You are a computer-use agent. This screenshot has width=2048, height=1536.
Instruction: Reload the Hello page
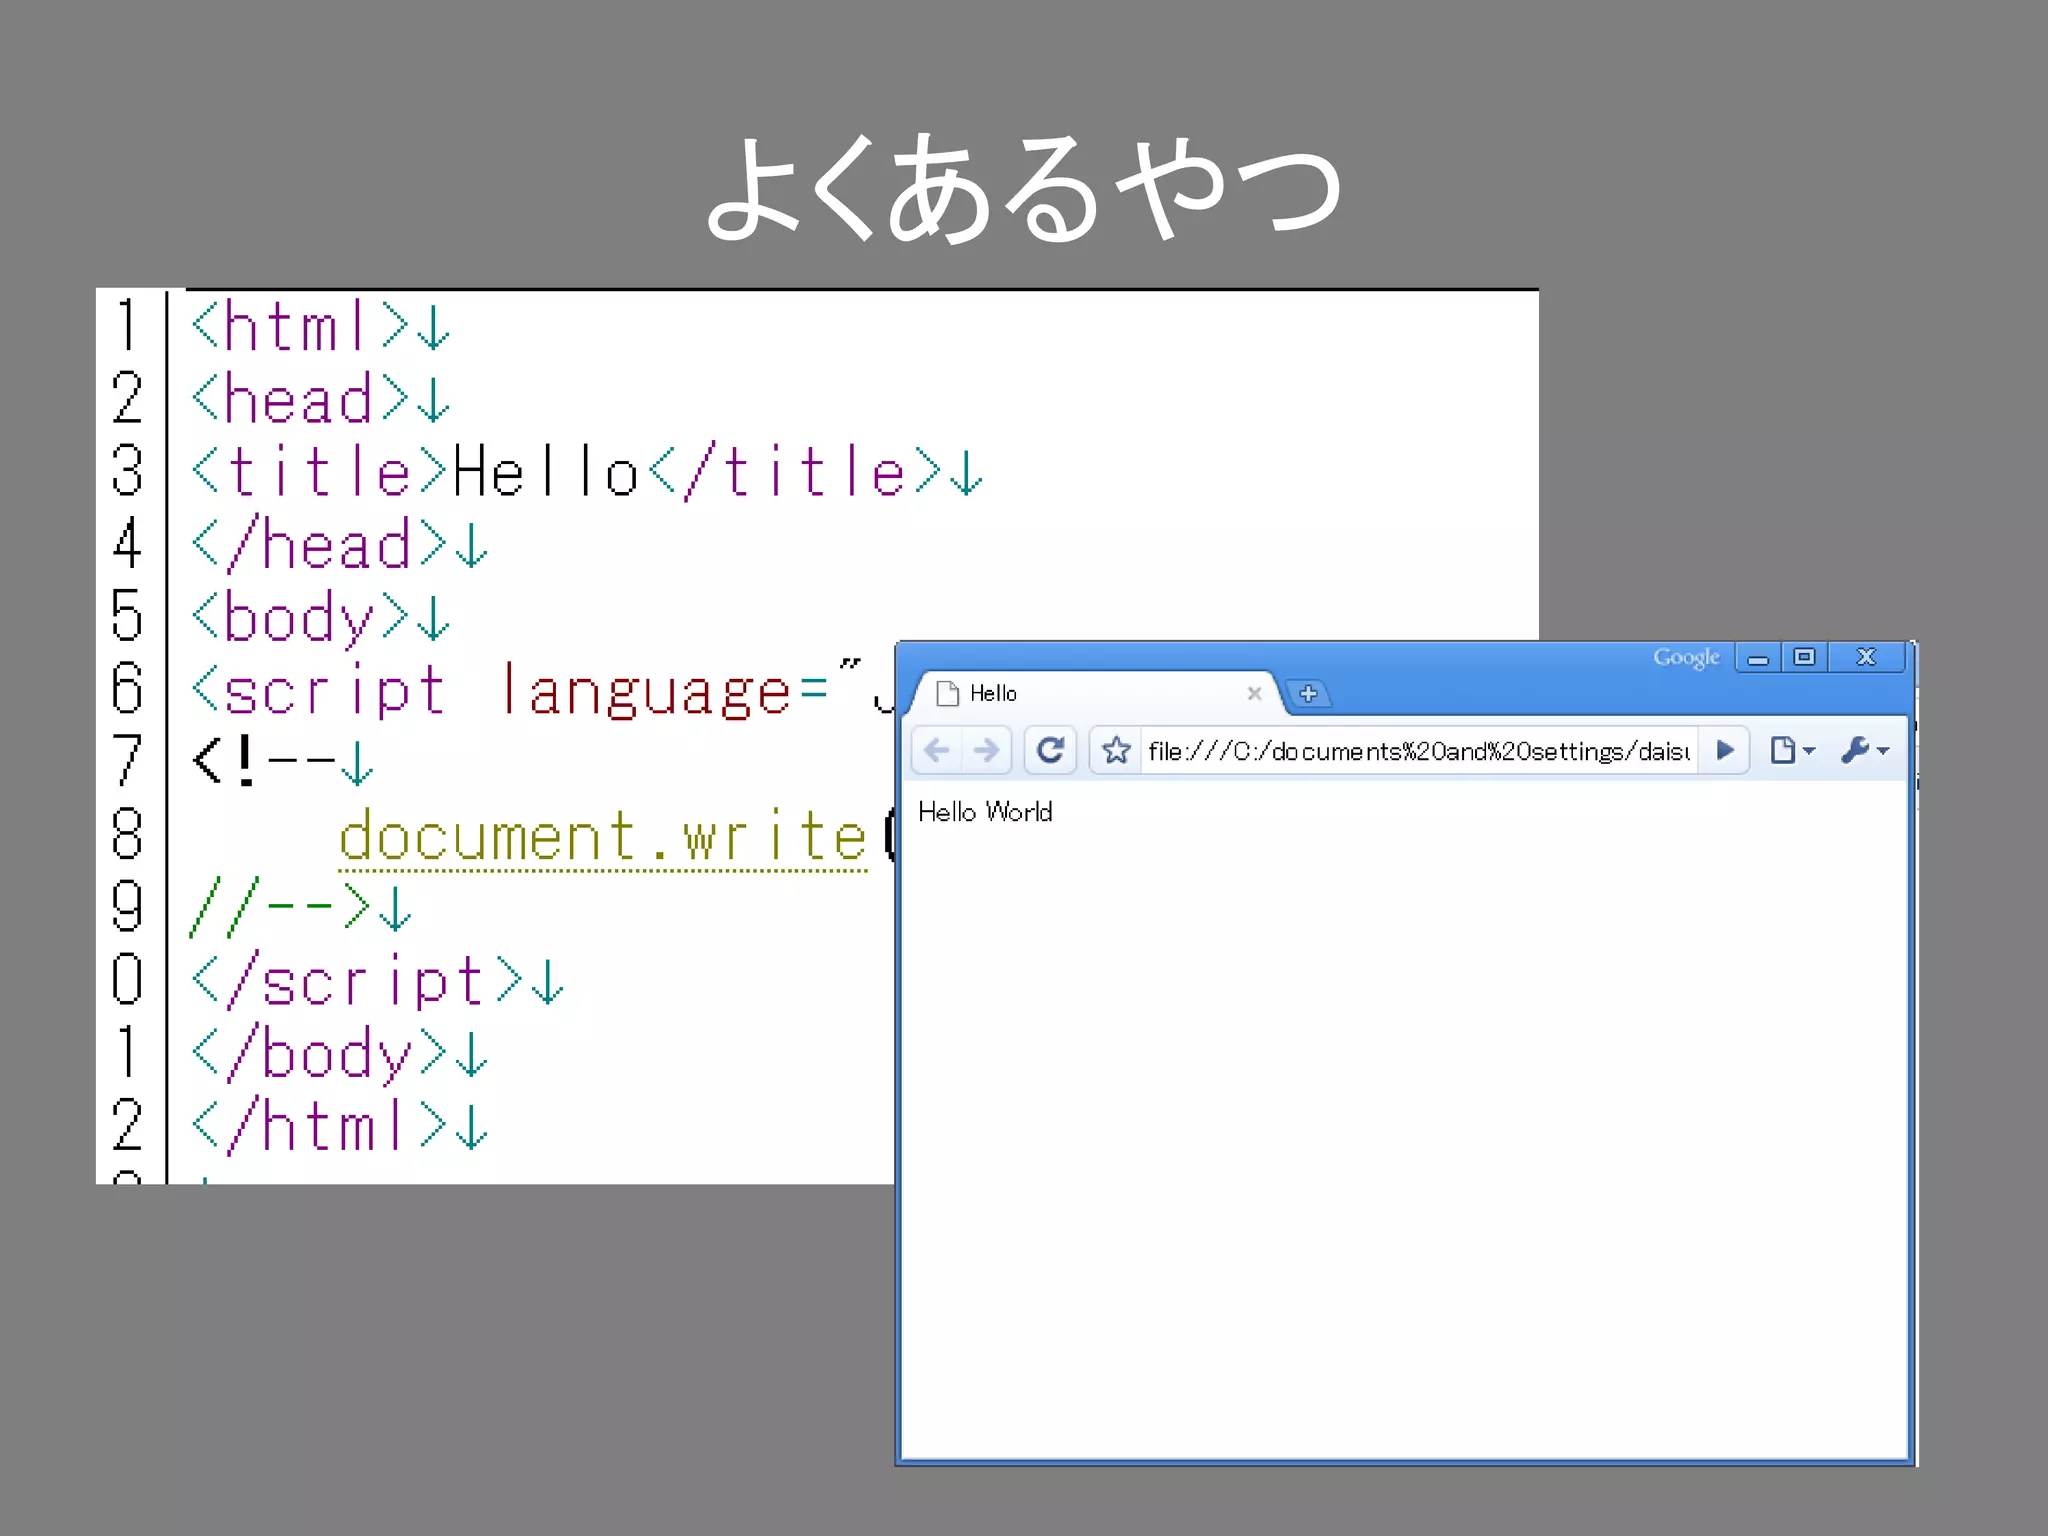[1050, 750]
